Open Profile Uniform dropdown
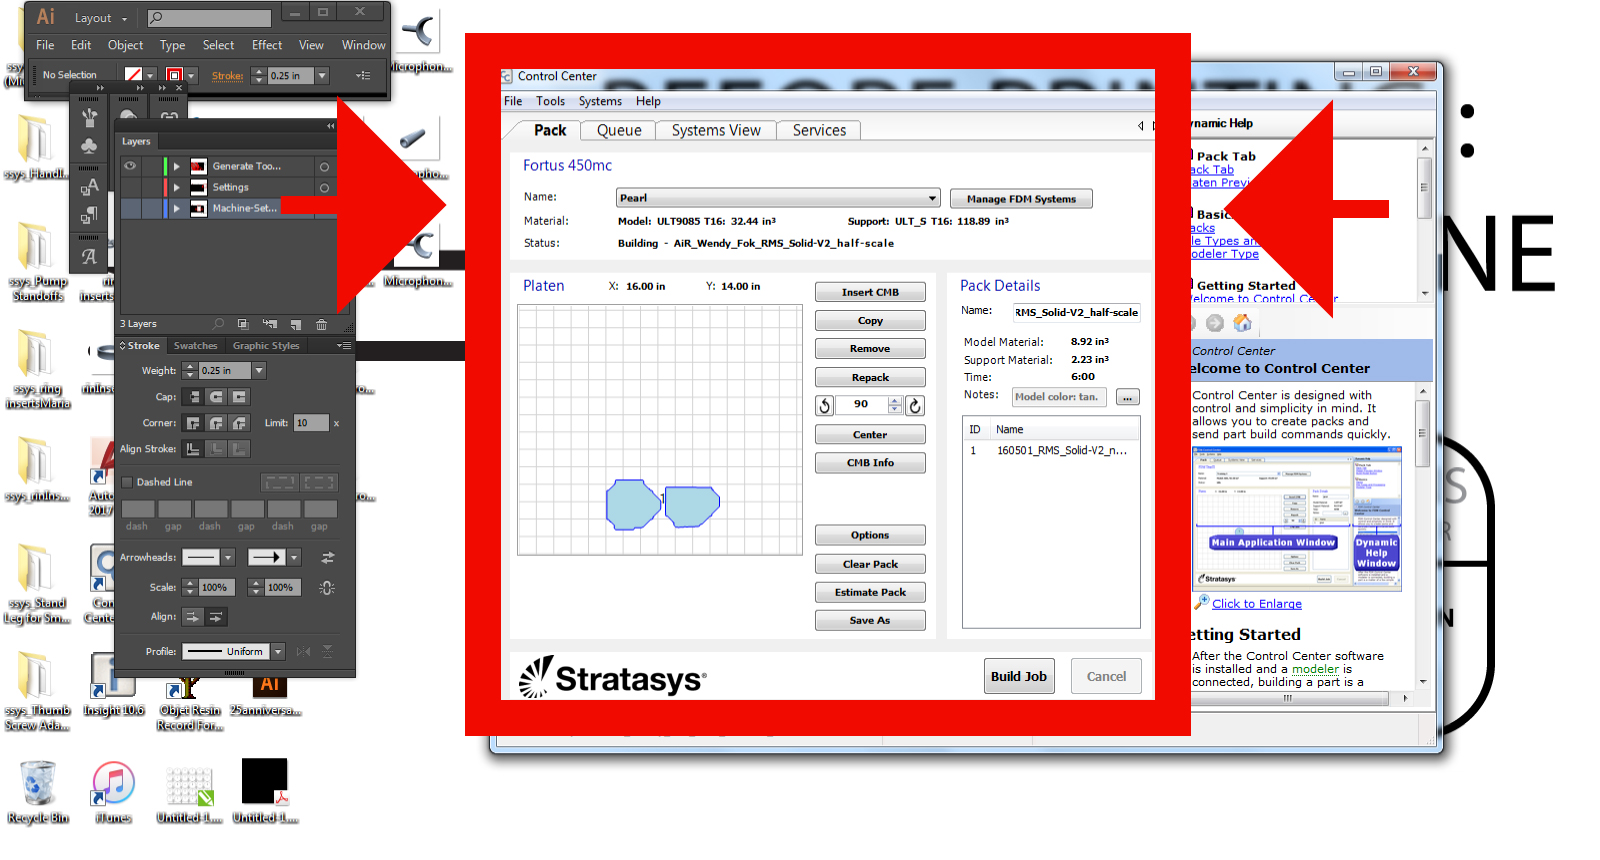The height and width of the screenshot is (860, 1600). tap(278, 652)
